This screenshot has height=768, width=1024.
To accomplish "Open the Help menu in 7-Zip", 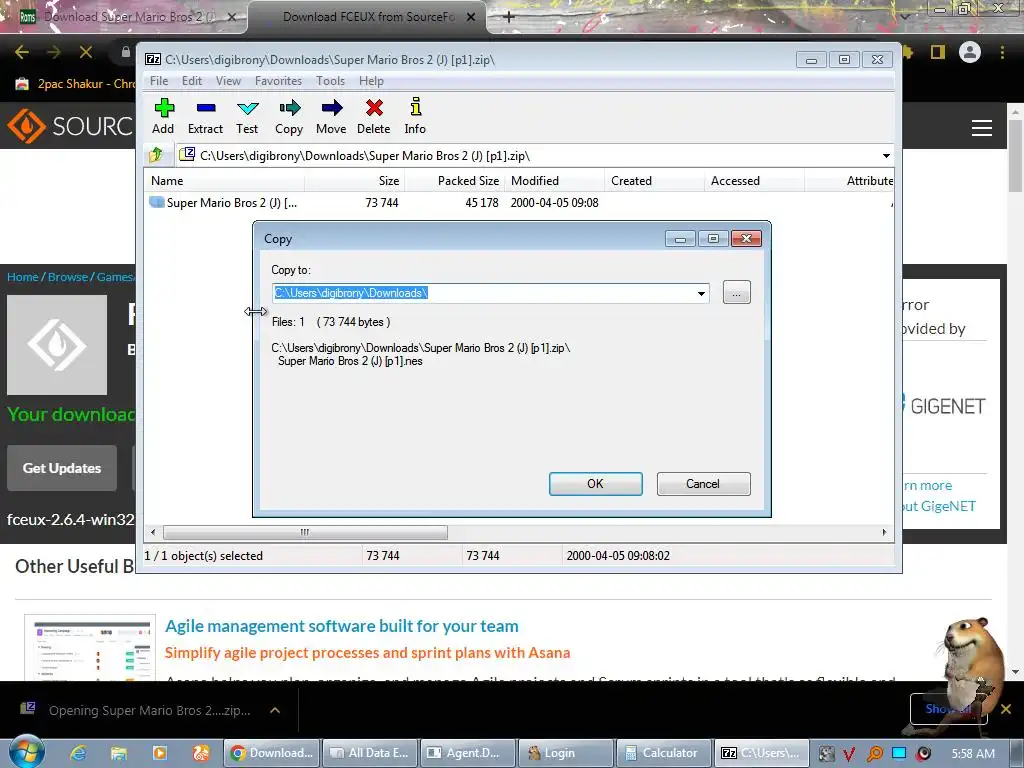I will [x=371, y=81].
